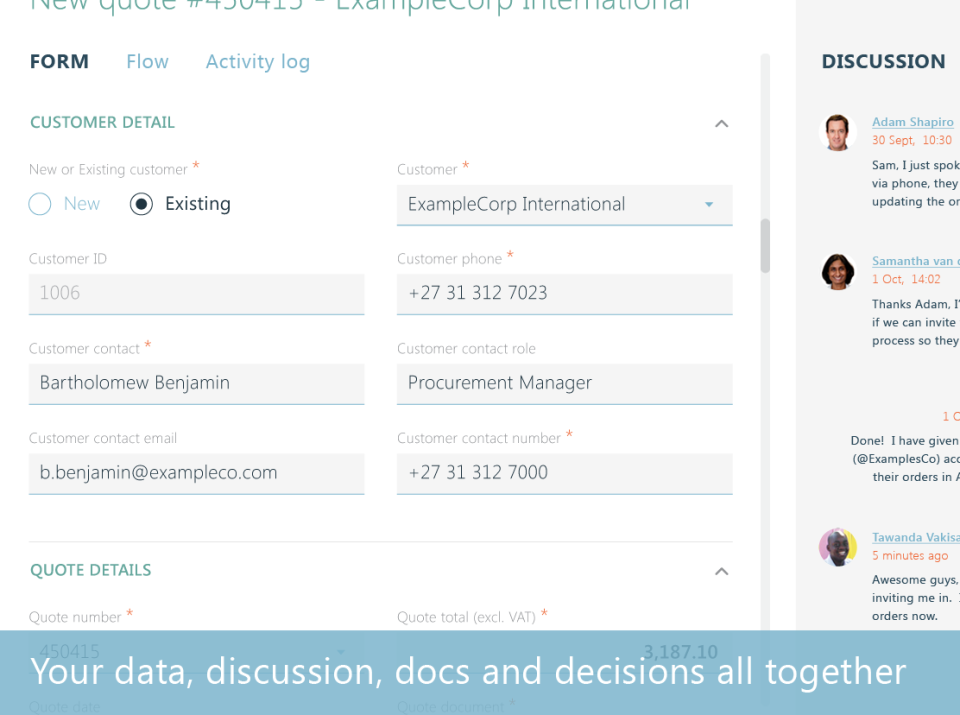Select the 'New' customer radio button
The height and width of the screenshot is (715, 960).
pyautogui.click(x=40, y=203)
